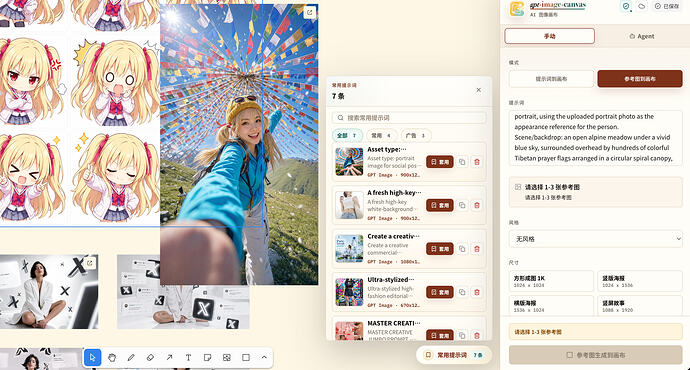Delete the Ultra-stylized prompt
Viewport: 690px width, 370px height.
point(477,292)
